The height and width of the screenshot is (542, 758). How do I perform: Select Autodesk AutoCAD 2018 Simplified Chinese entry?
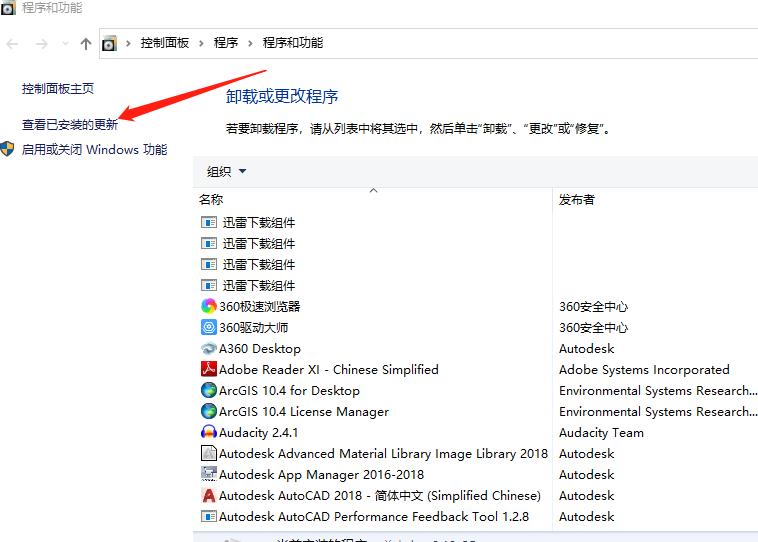pyautogui.click(x=379, y=496)
